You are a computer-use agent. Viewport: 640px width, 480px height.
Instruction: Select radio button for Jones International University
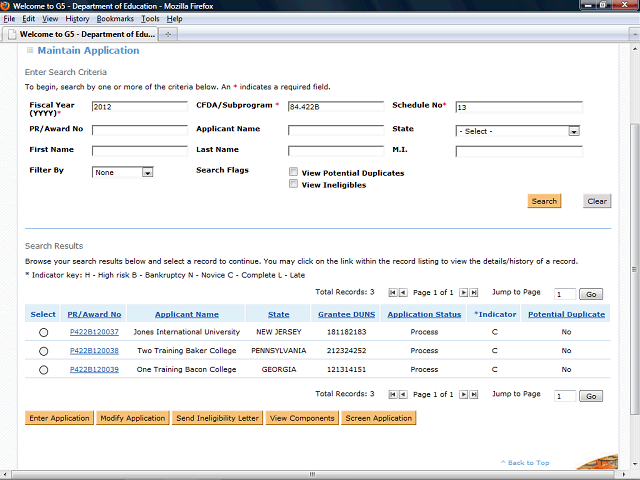click(43, 332)
